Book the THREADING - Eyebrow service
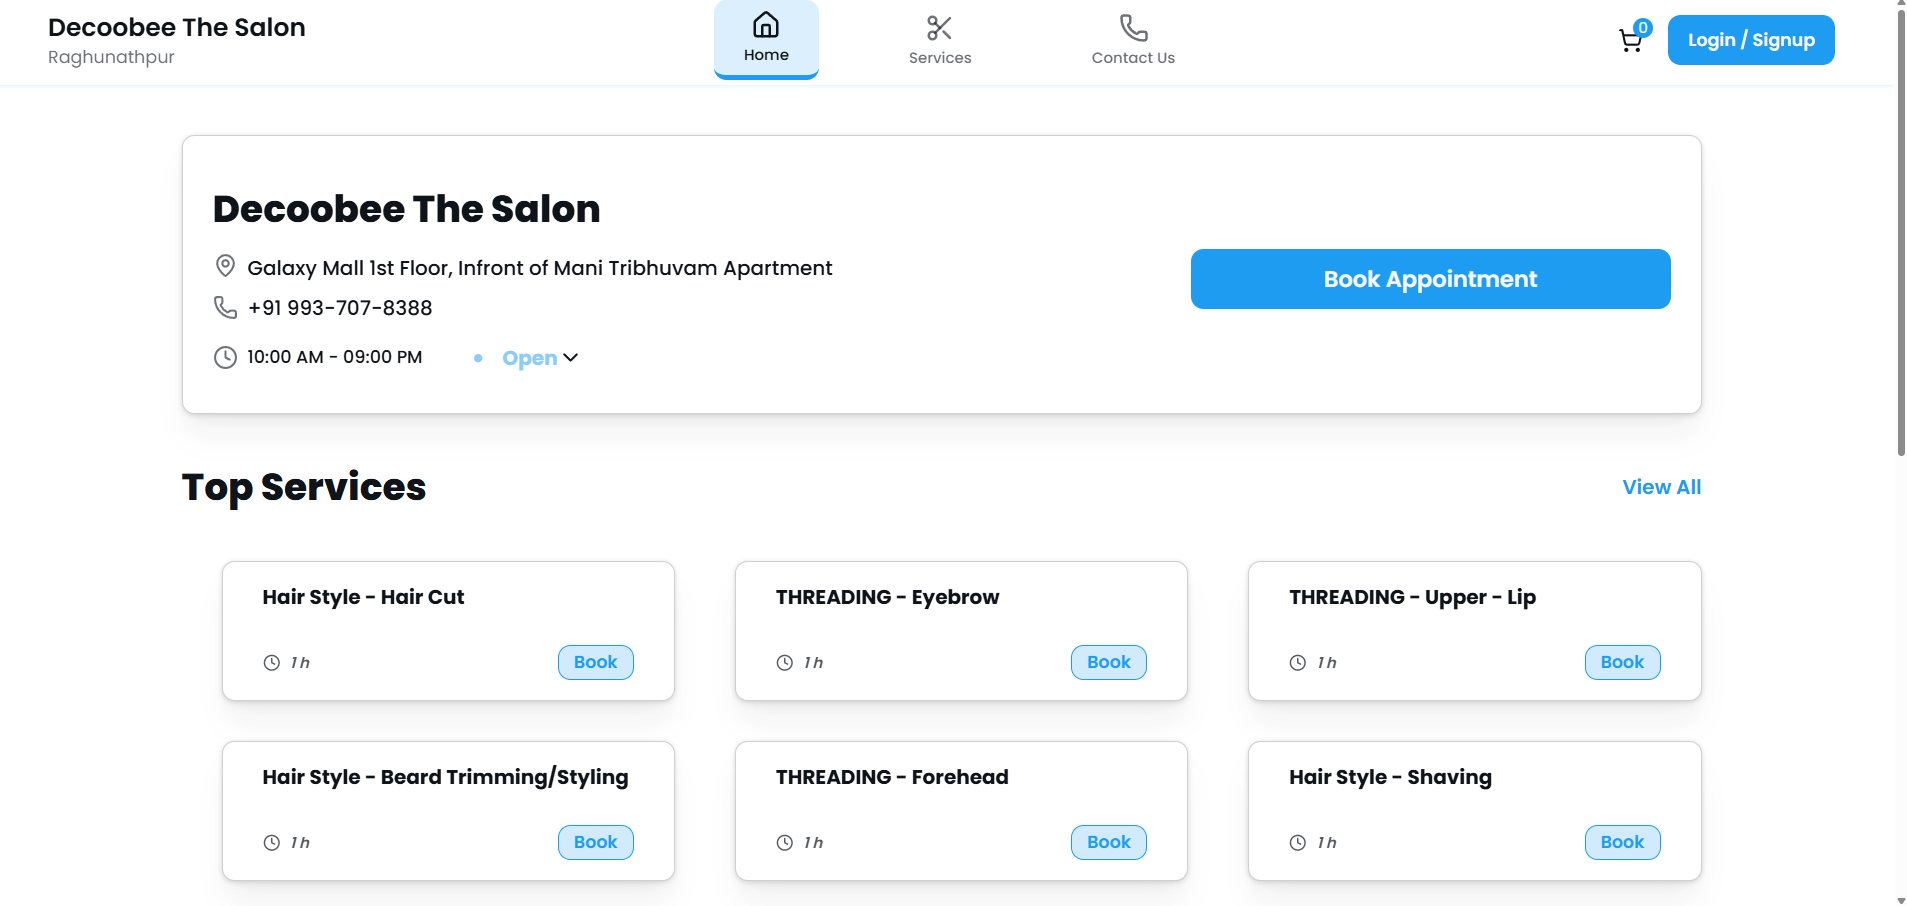This screenshot has width=1907, height=906. pyautogui.click(x=1108, y=662)
